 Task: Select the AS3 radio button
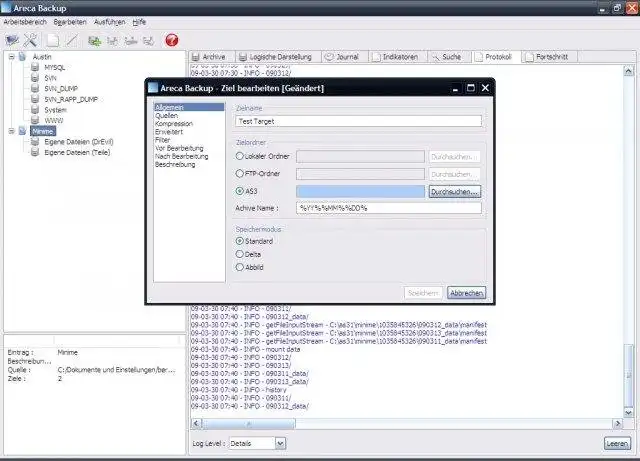coord(240,191)
